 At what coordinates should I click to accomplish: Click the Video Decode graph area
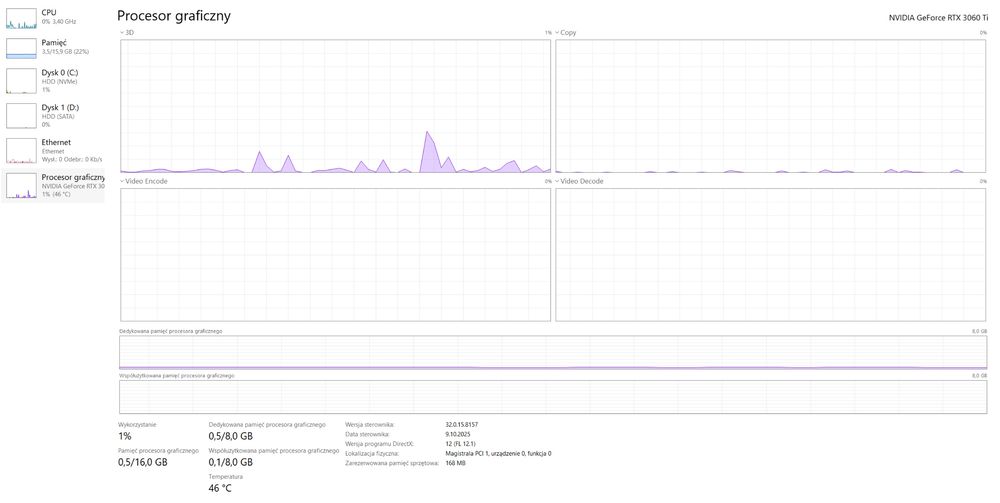click(x=770, y=255)
